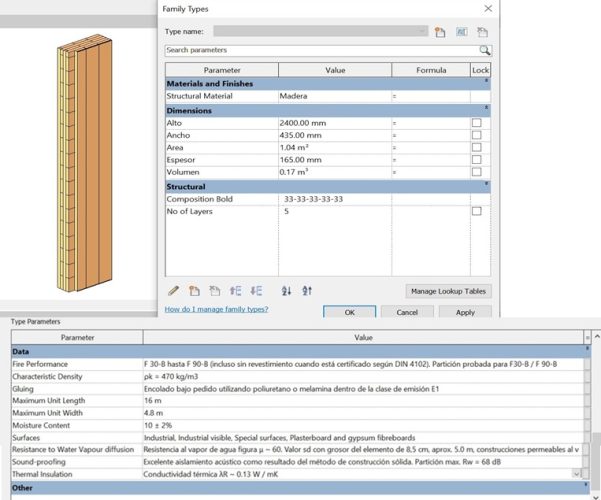
Task: Click into the Search parameters field
Action: pyautogui.click(x=320, y=50)
